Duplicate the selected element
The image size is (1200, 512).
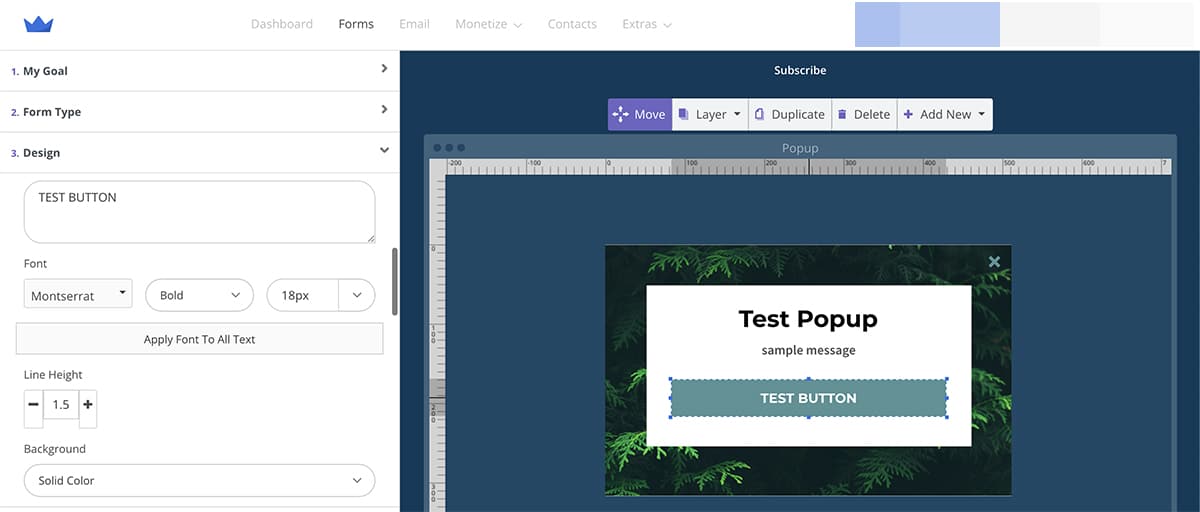pos(790,114)
